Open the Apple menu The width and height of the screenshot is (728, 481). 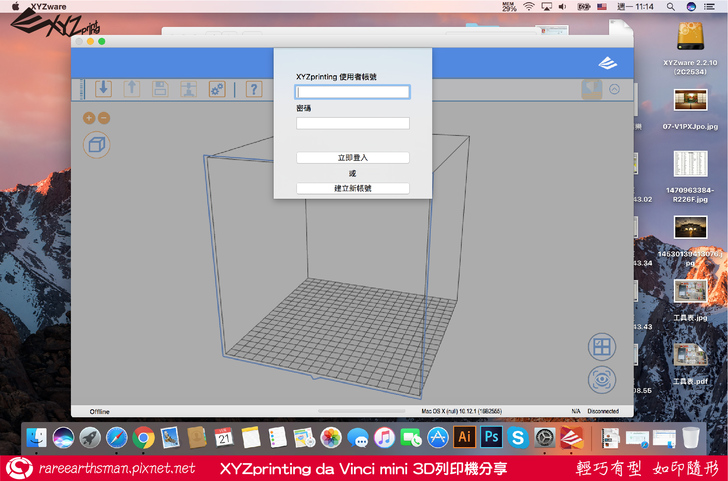pyautogui.click(x=14, y=6)
